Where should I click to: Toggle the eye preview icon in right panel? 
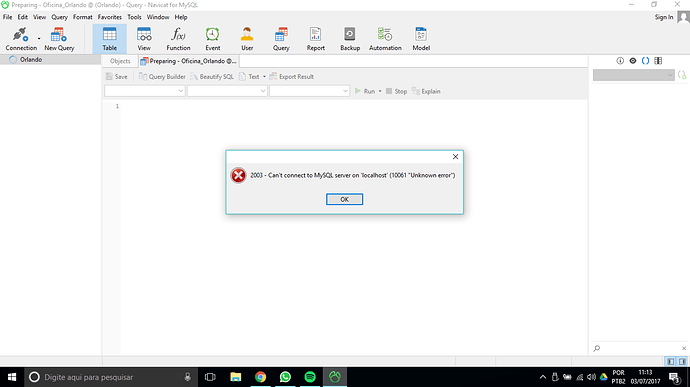click(633, 61)
